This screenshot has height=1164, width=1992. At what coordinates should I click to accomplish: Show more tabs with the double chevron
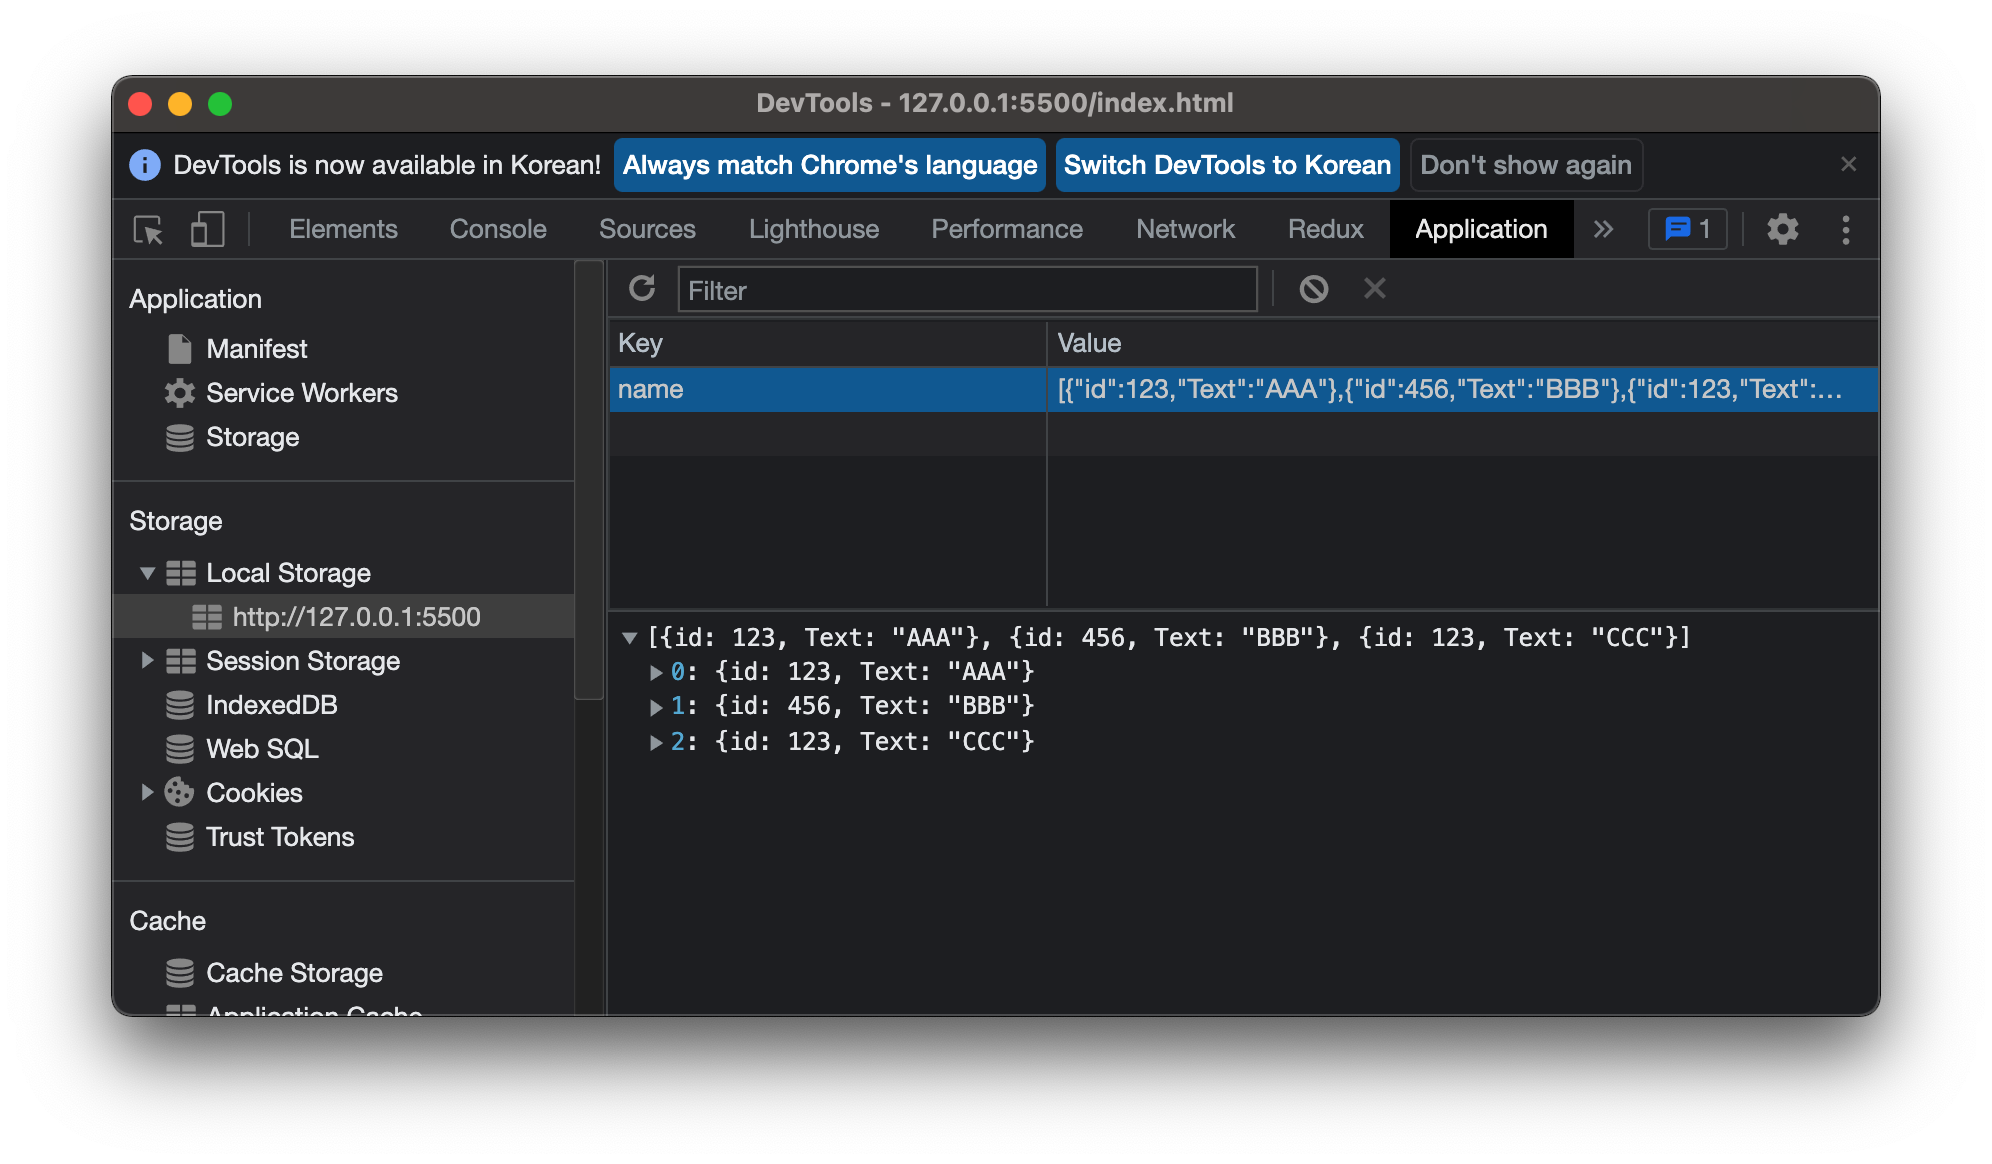click(x=1603, y=230)
